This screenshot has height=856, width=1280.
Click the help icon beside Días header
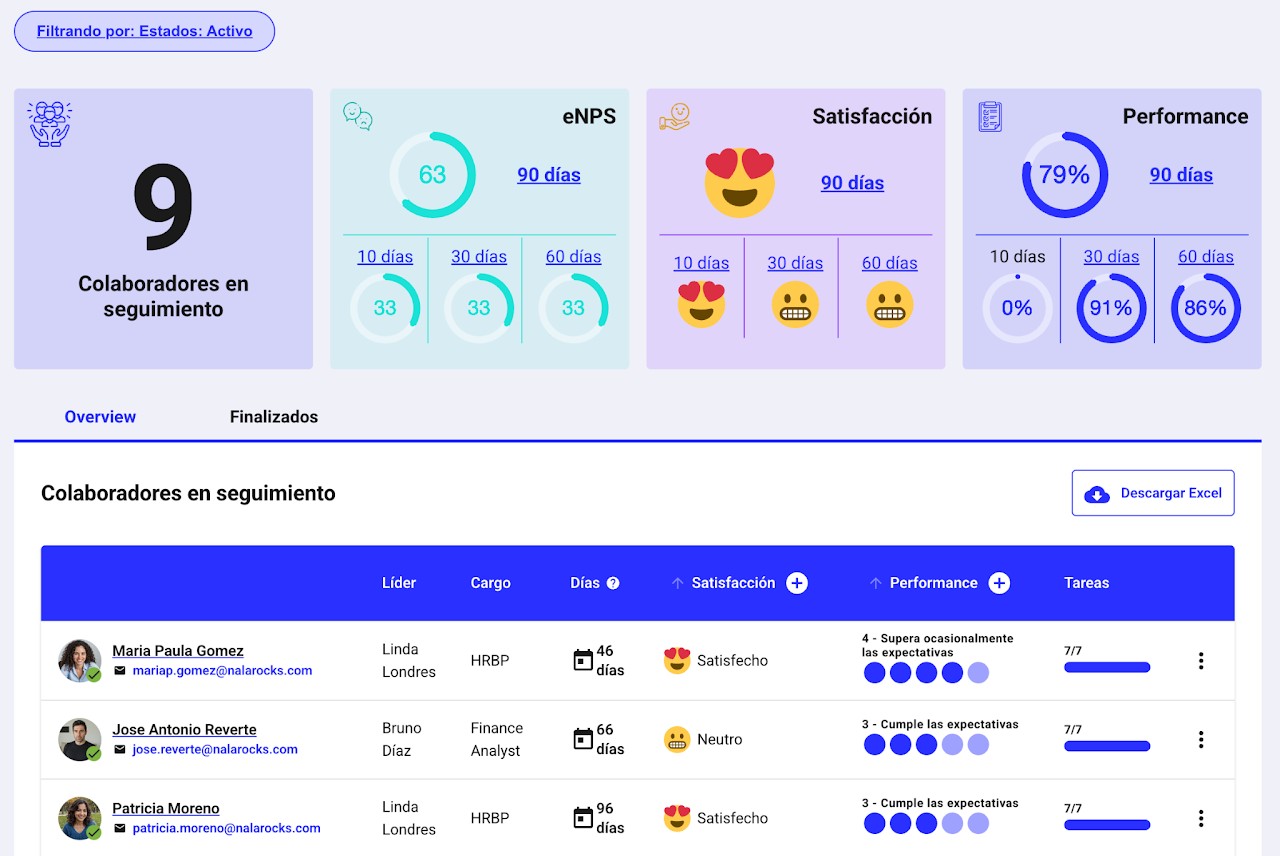click(x=613, y=583)
